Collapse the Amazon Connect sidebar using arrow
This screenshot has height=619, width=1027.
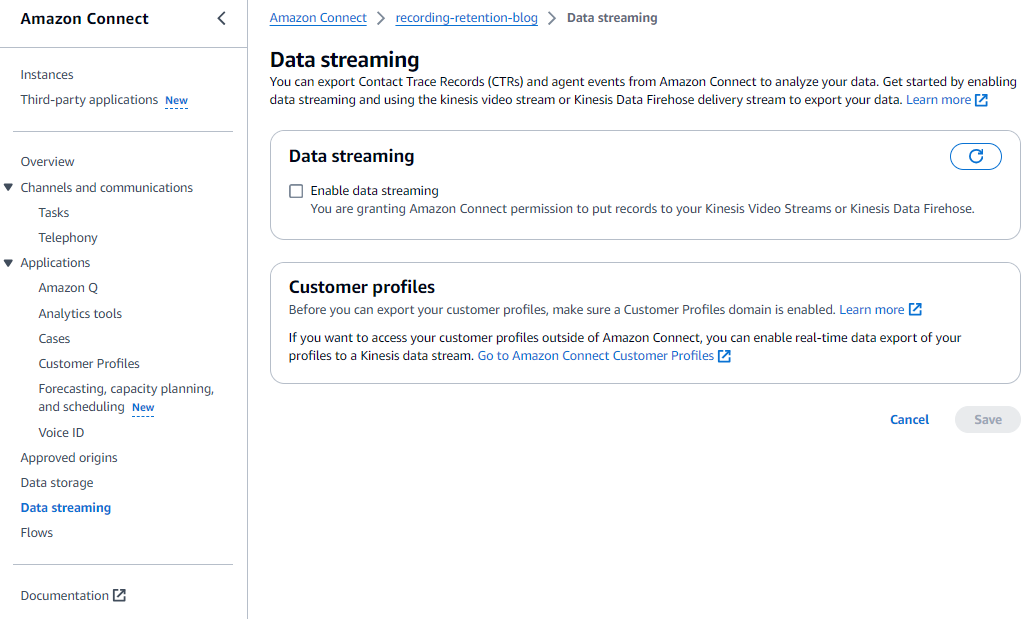(x=221, y=19)
